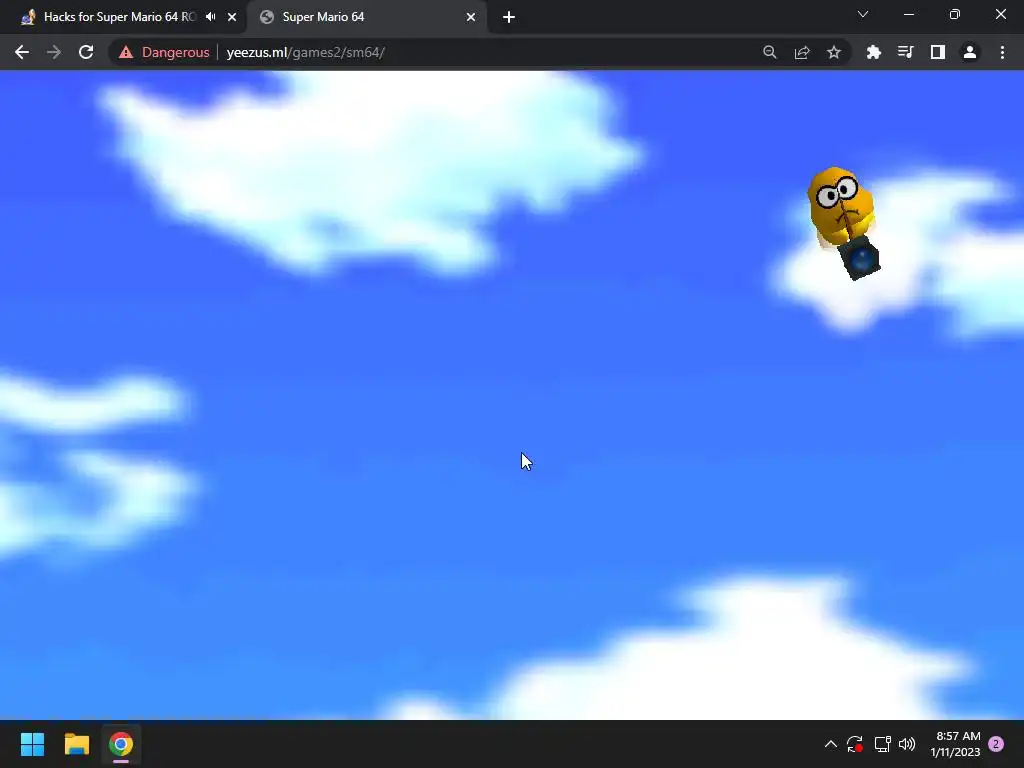Image resolution: width=1024 pixels, height=768 pixels.
Task: Open the volume speaker tray icon
Action: 907,744
